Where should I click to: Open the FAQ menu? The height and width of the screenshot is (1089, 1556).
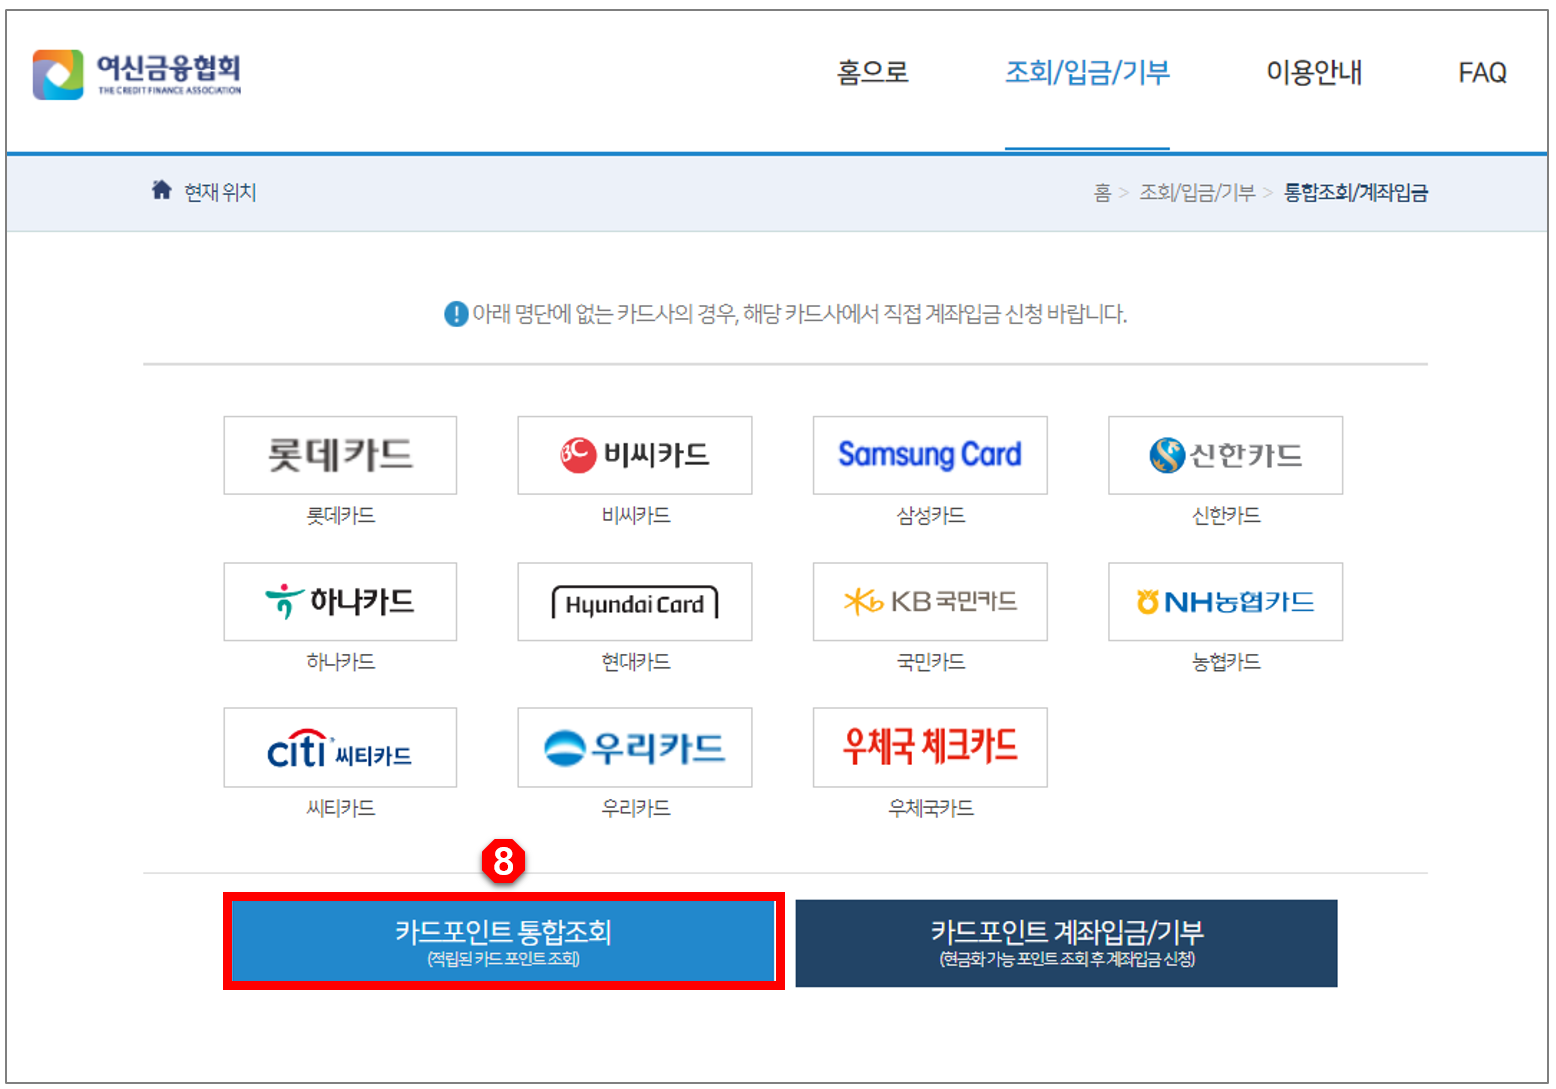pyautogui.click(x=1482, y=73)
